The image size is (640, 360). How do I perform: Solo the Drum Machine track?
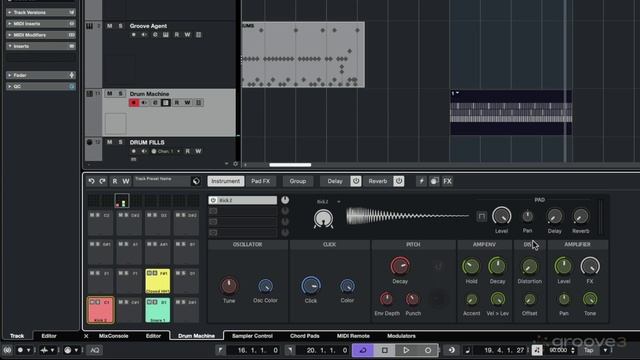point(120,93)
